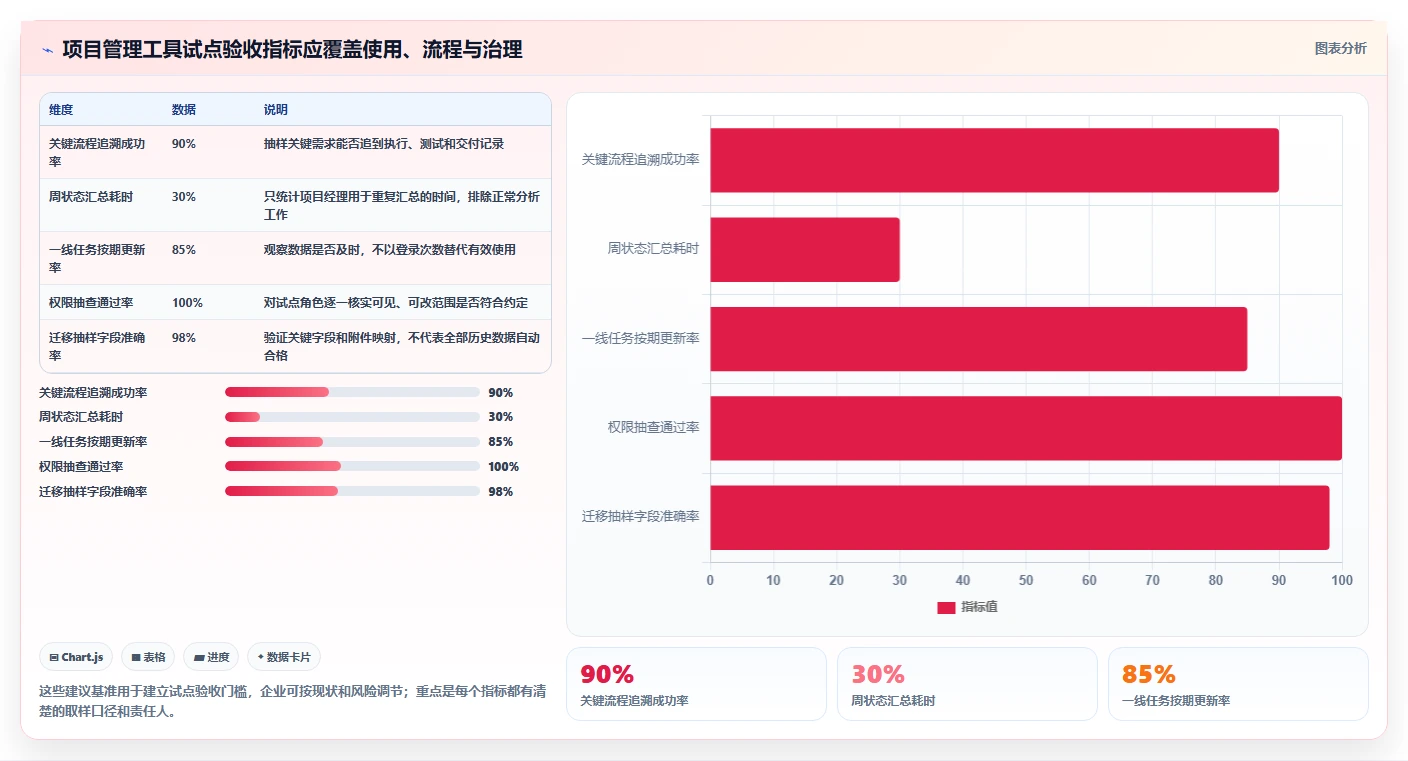The image size is (1408, 761).
Task: Click the 权限抽查通过率 progress bar
Action: pyautogui.click(x=352, y=466)
